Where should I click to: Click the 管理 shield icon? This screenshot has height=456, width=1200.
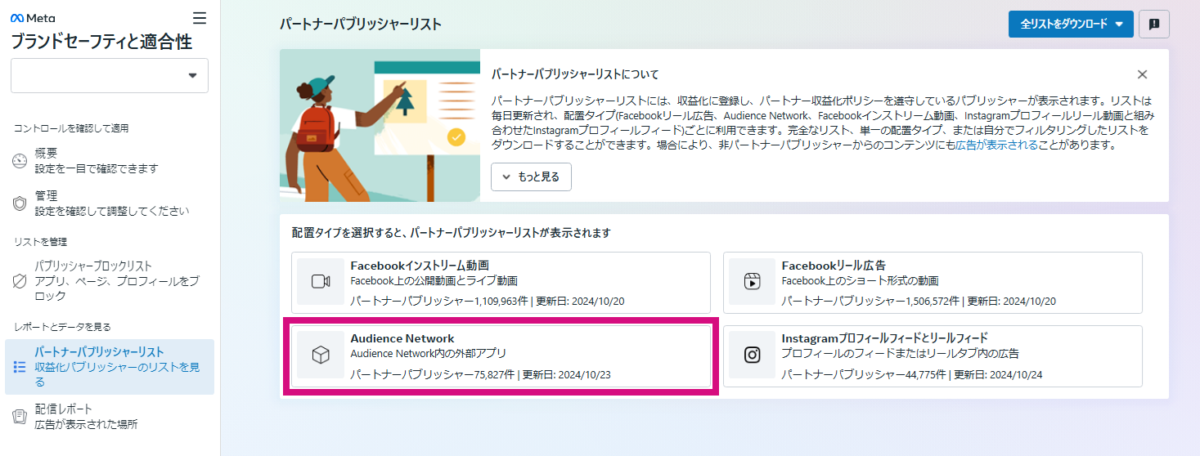(19, 203)
